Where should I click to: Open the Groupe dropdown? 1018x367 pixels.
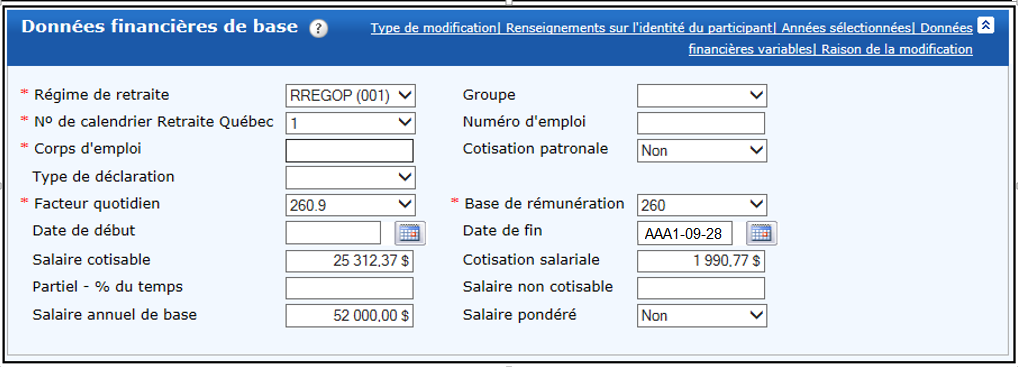coord(702,95)
